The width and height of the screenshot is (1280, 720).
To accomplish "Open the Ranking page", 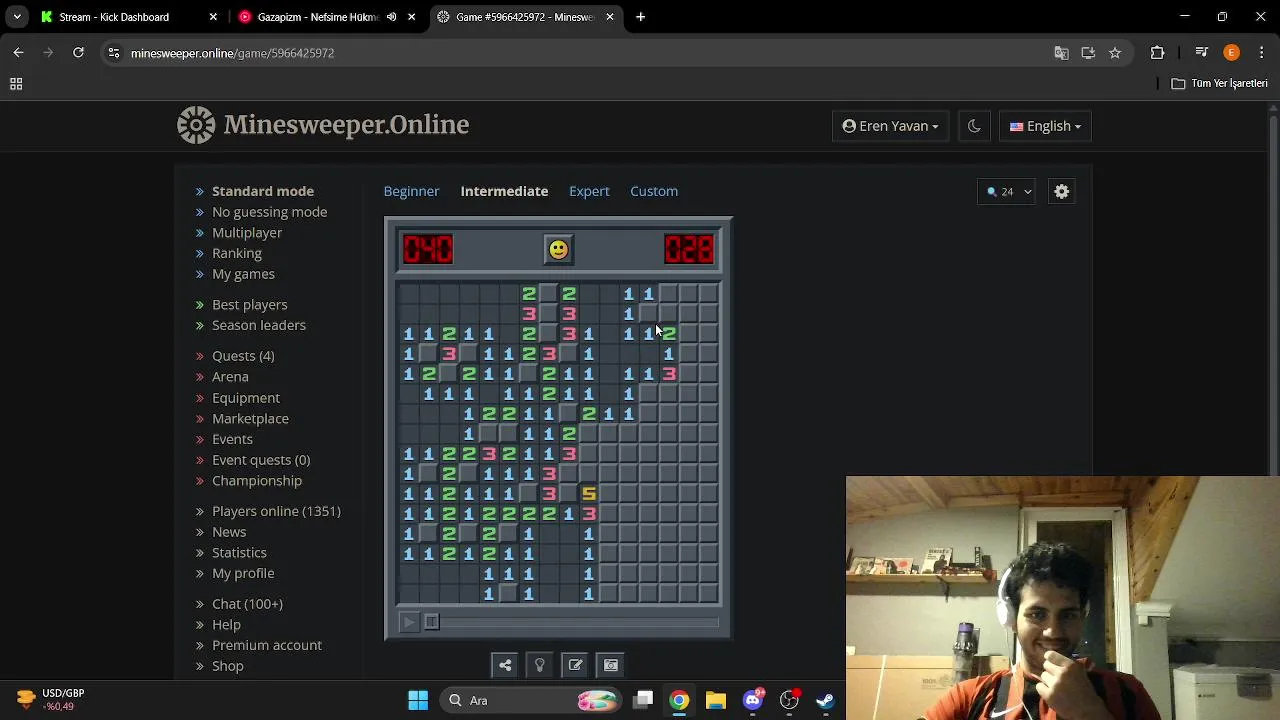I will (237, 253).
